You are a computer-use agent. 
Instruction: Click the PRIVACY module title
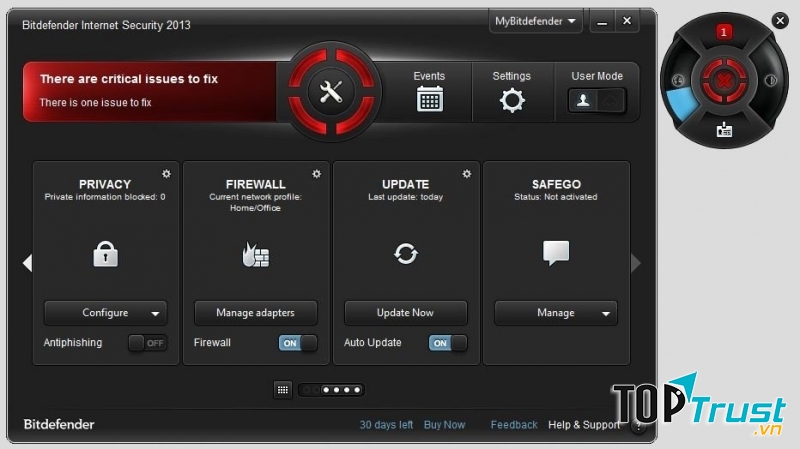pyautogui.click(x=105, y=184)
